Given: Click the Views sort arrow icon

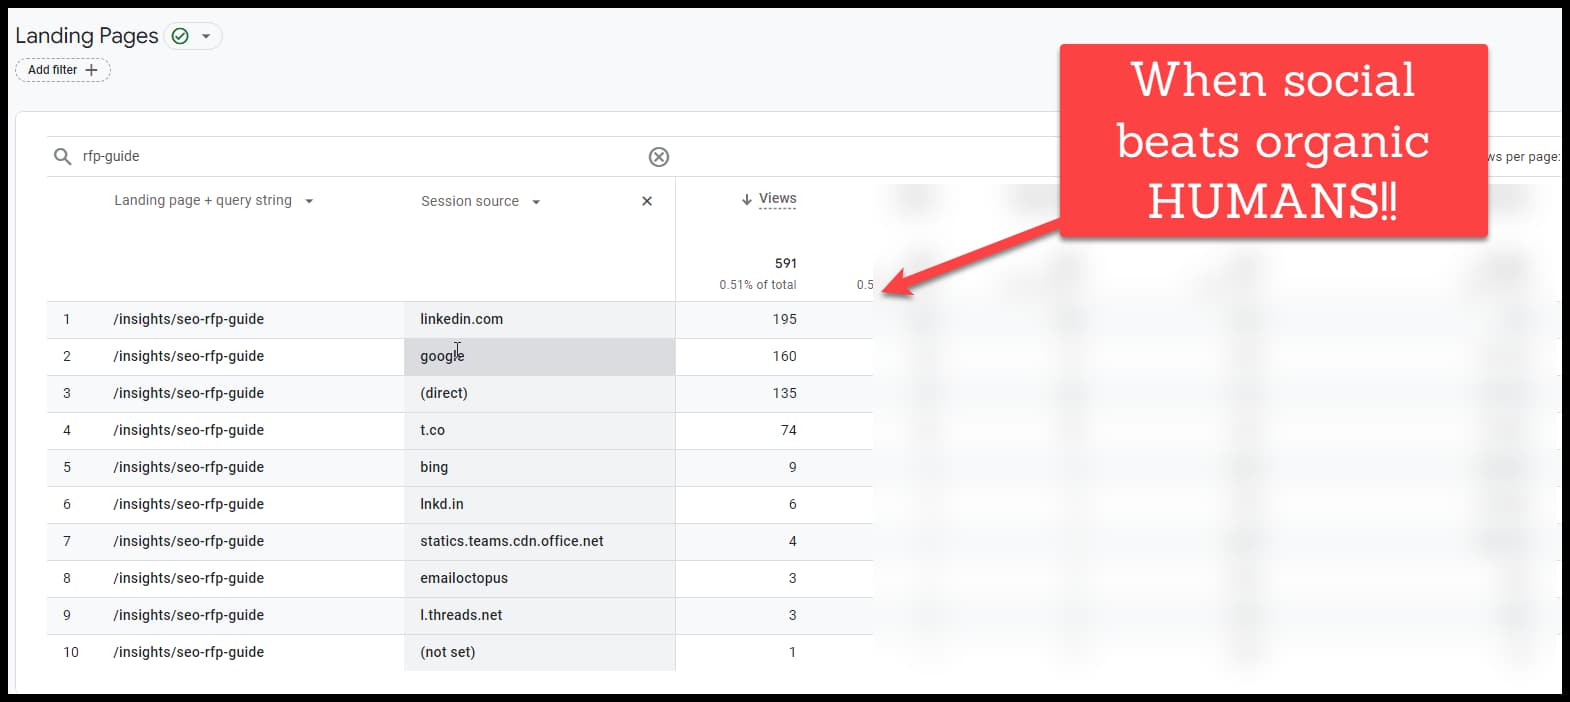Looking at the screenshot, I should pyautogui.click(x=746, y=200).
